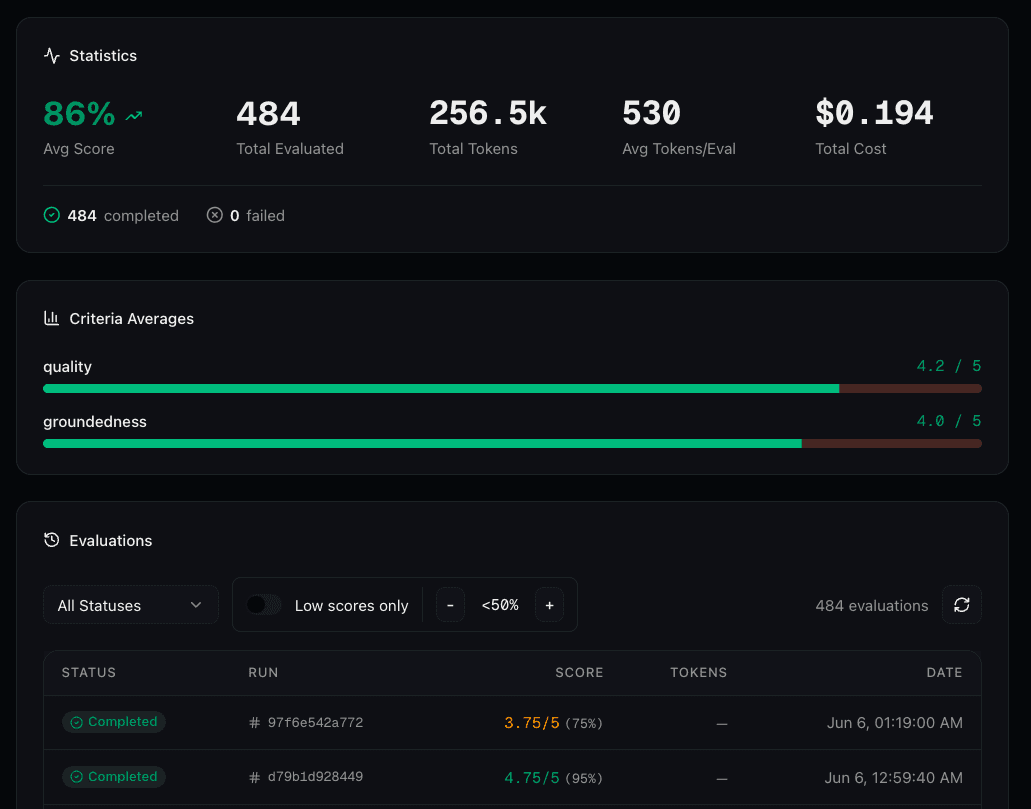Click the Jun 6, 12:59:40 AM date
1031x809 pixels.
[894, 777]
